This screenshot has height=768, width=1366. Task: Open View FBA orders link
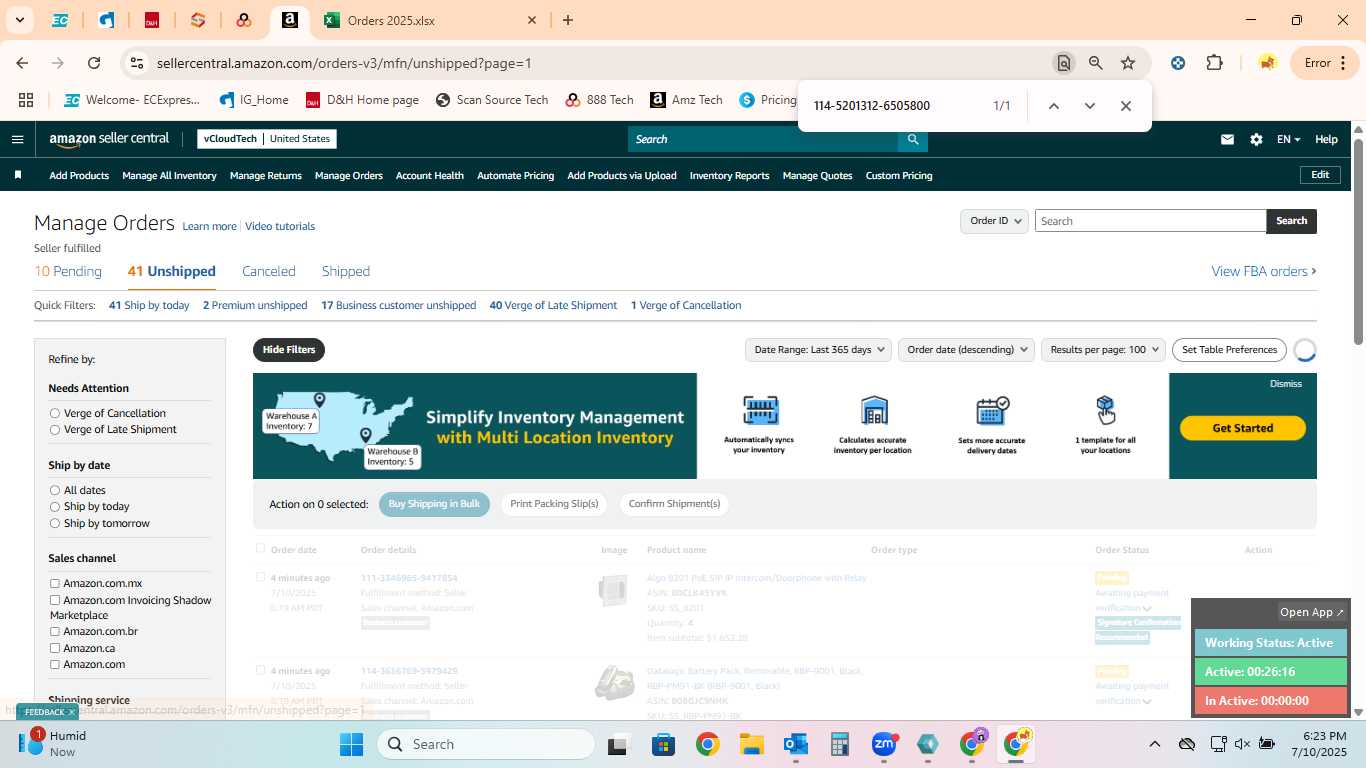1264,271
